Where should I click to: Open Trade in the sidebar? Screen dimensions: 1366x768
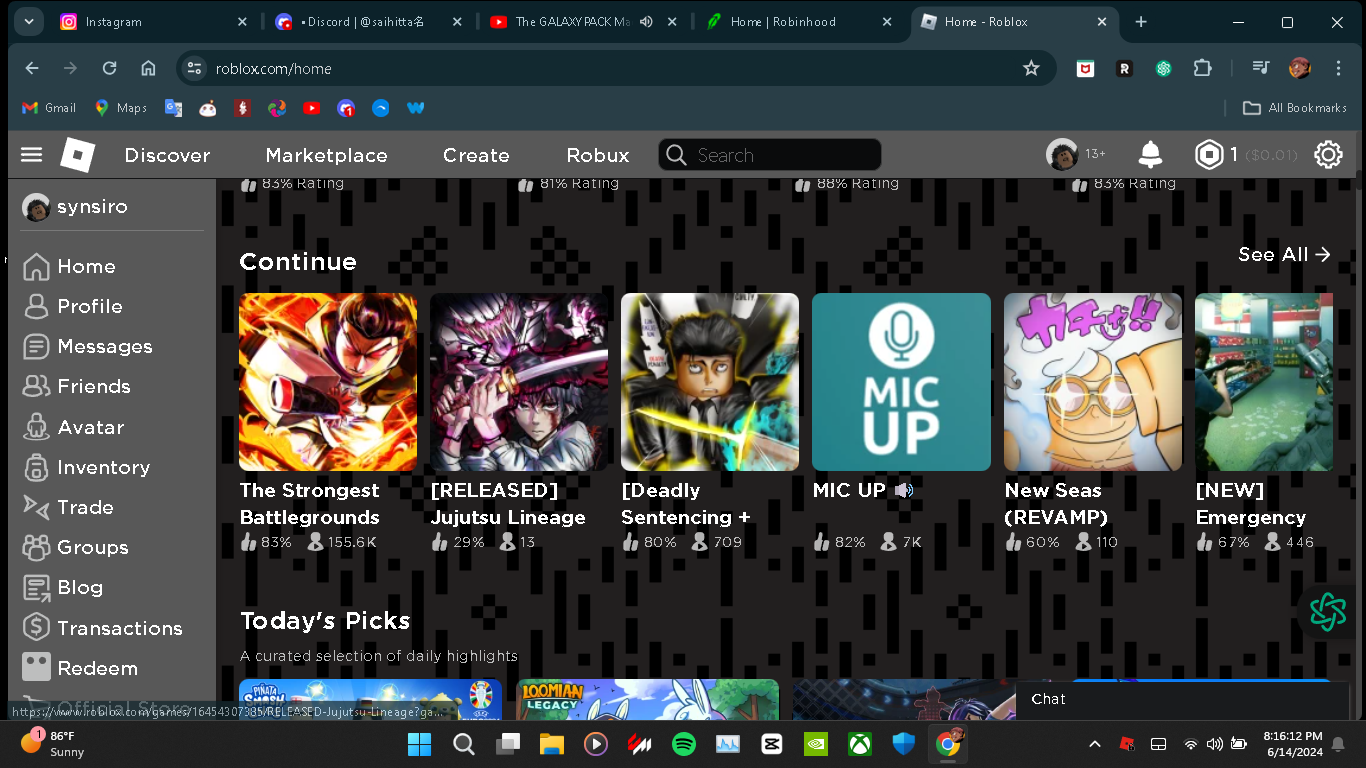(68, 507)
